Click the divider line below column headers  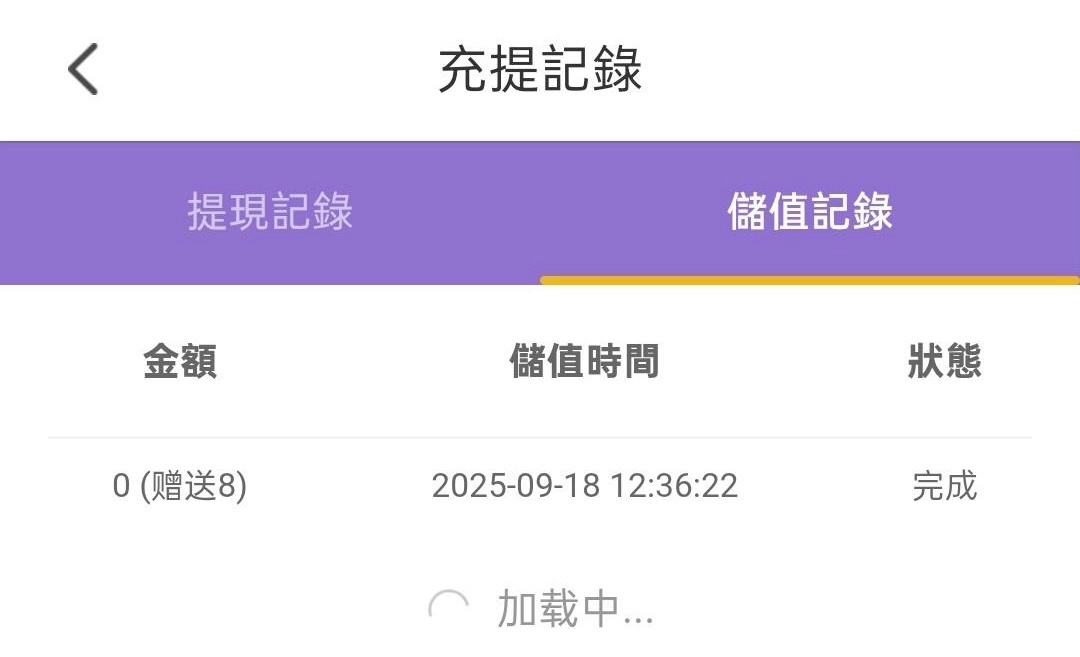coord(540,437)
